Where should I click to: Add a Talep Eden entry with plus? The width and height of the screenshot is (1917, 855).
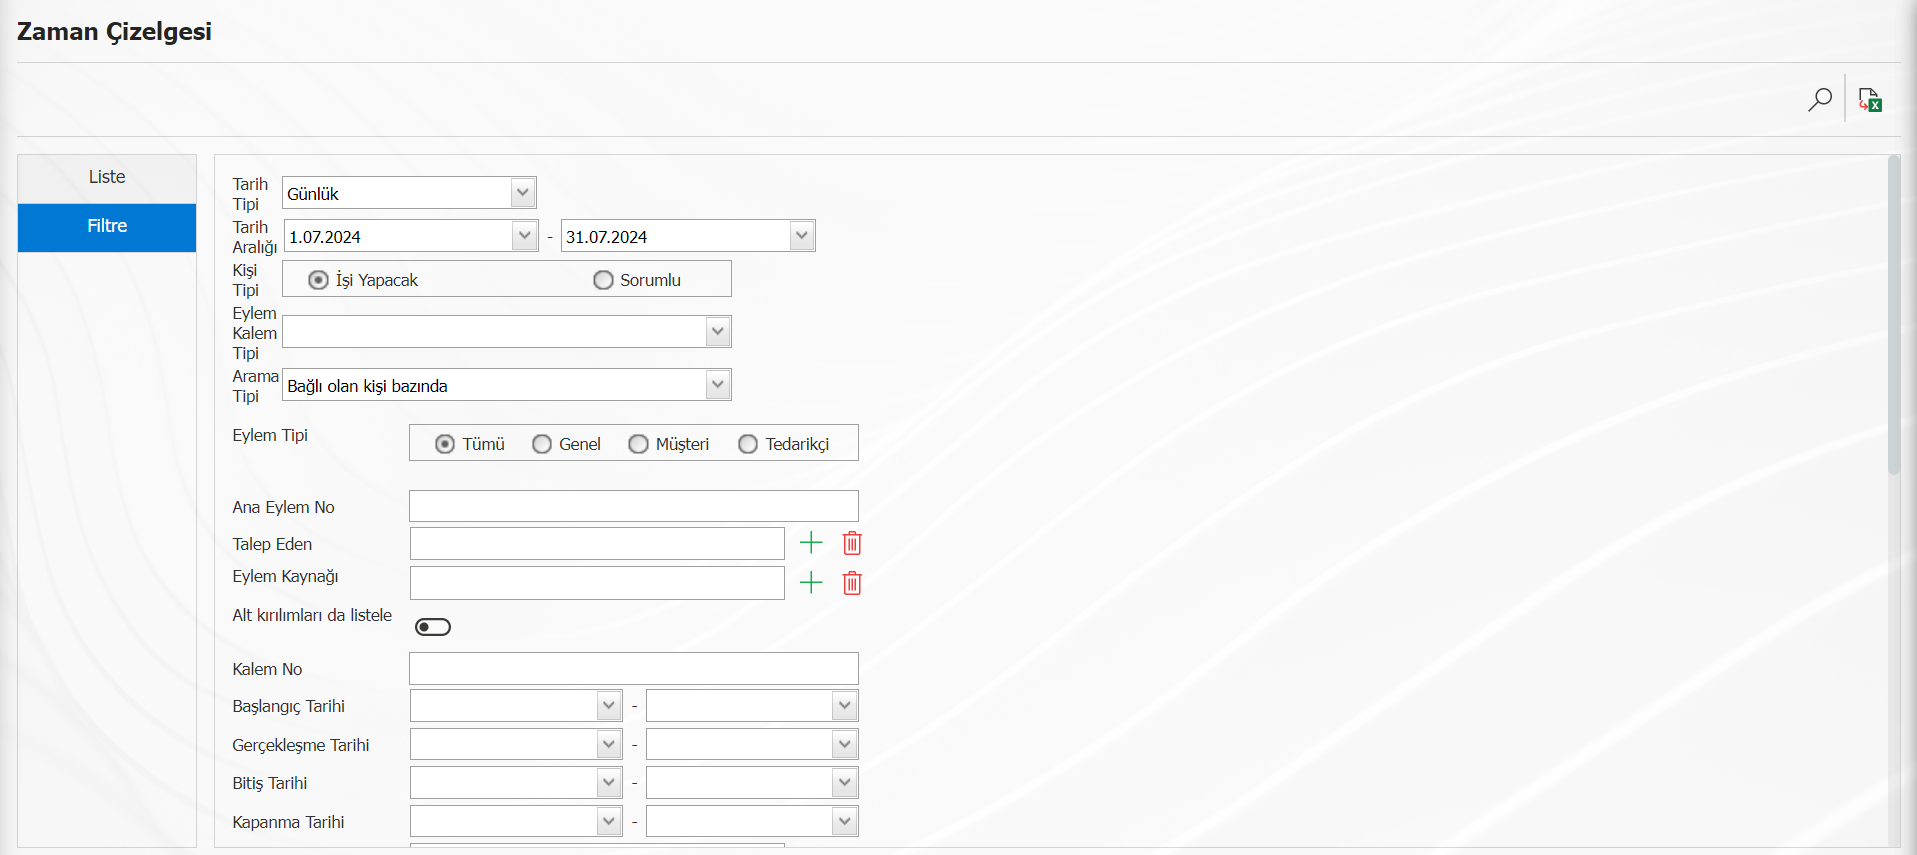[x=811, y=543]
